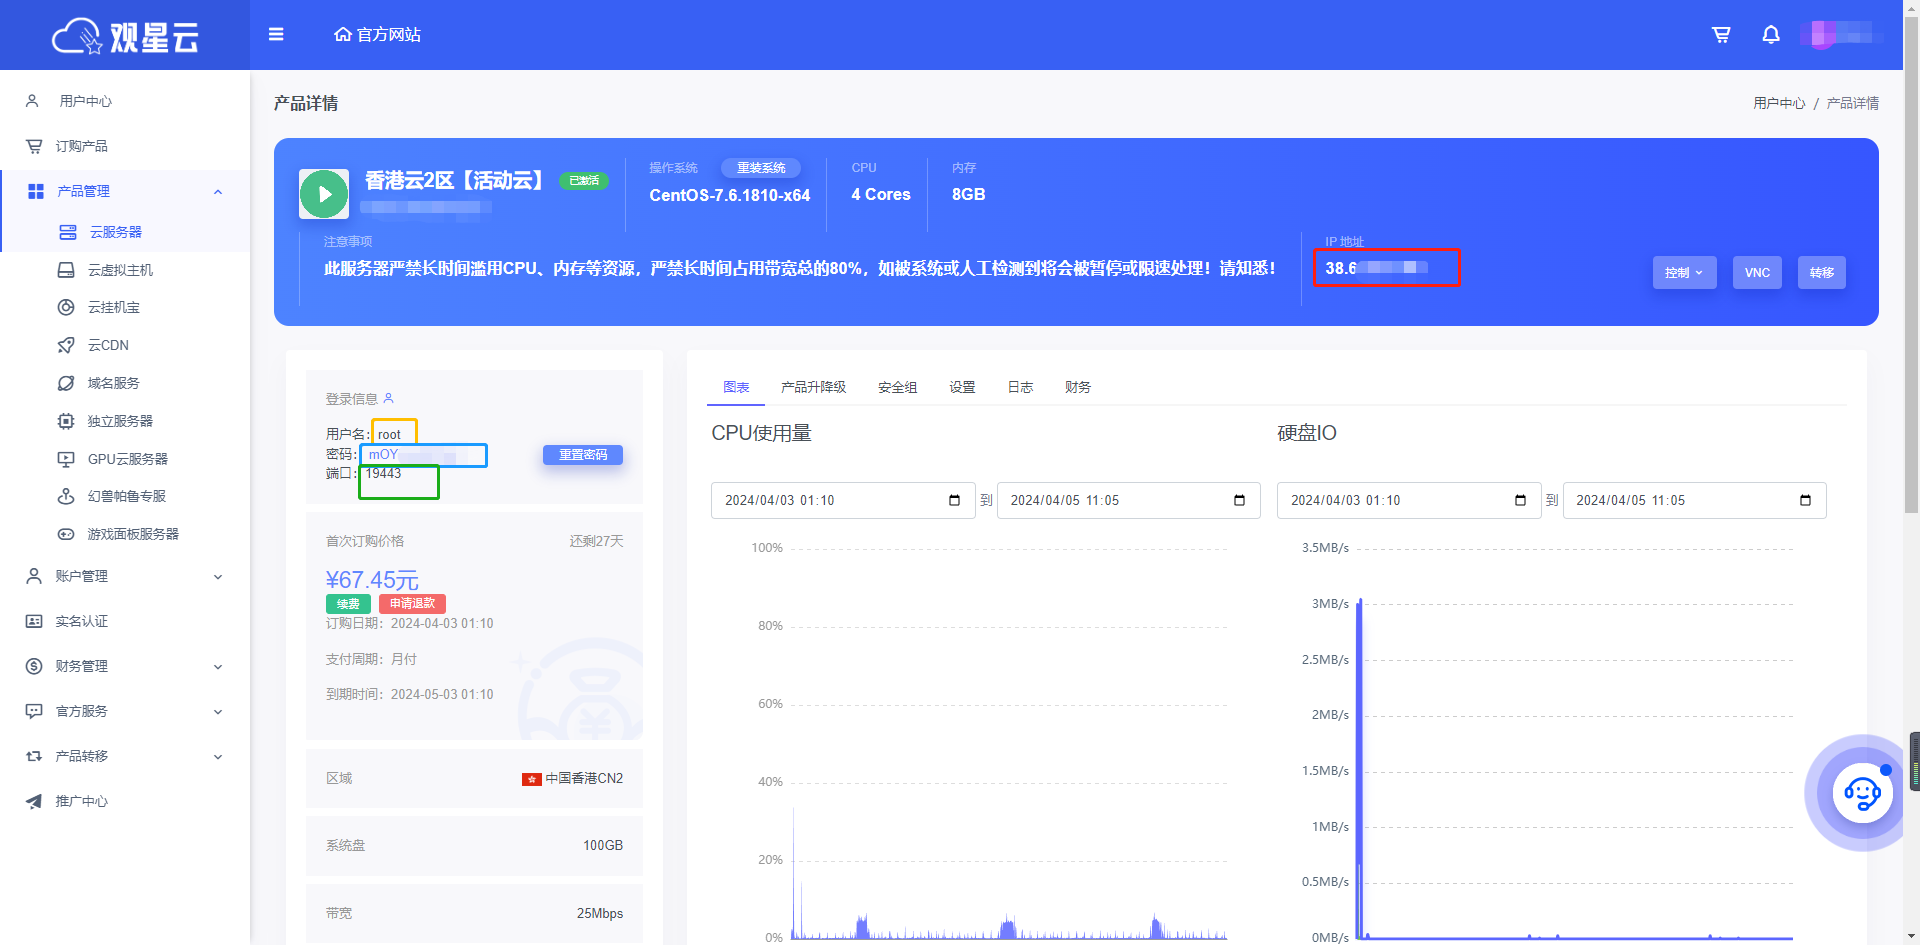Click the 独立服务器 chip icon
Screen dimensions: 1920x945
point(66,421)
